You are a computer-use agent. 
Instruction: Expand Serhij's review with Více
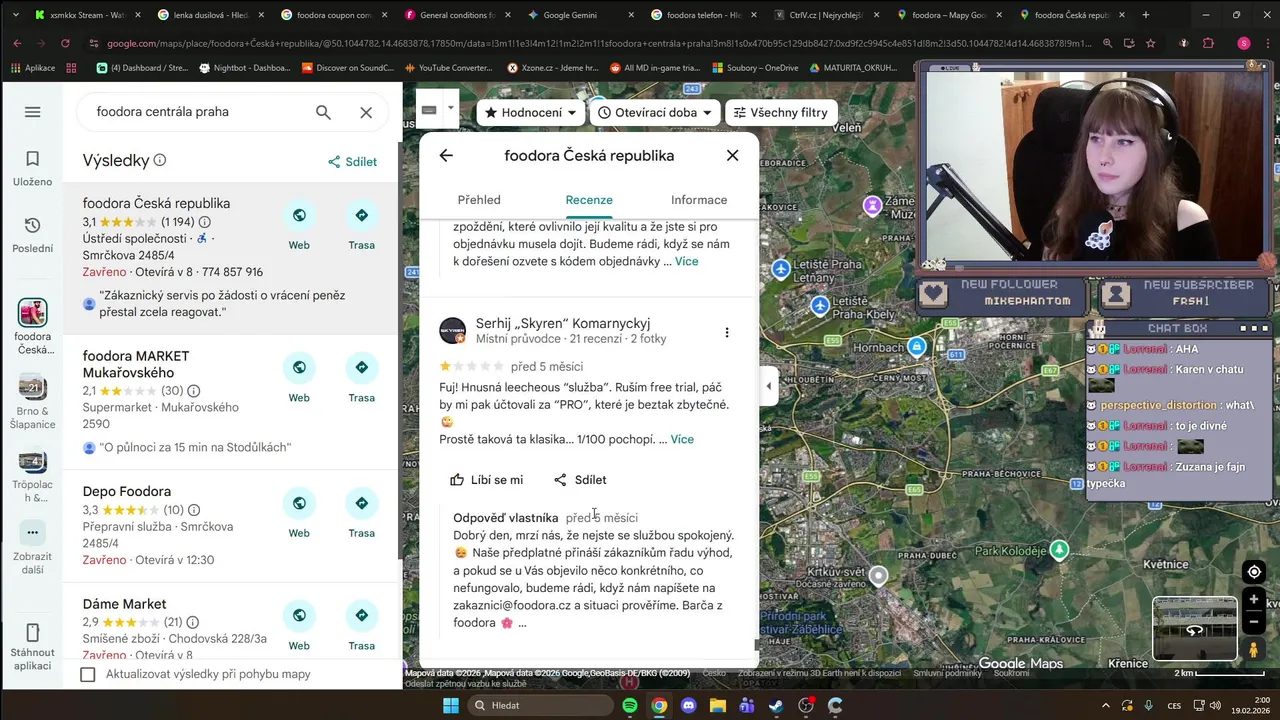point(682,439)
